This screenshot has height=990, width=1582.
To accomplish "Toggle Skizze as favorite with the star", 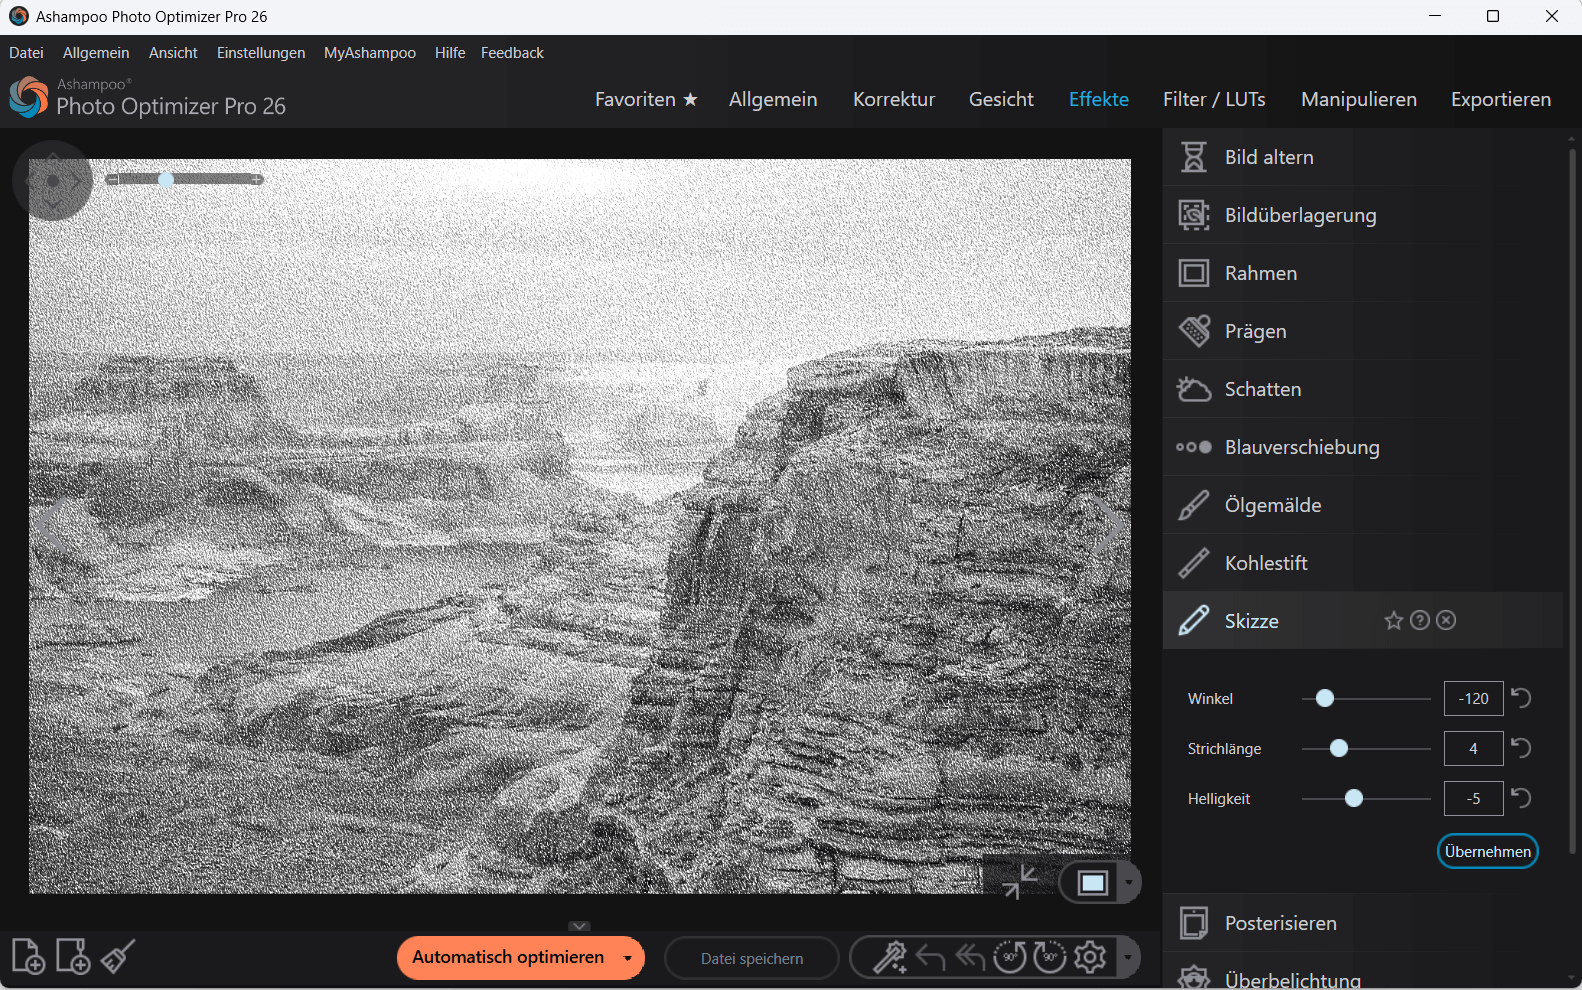I will point(1393,621).
